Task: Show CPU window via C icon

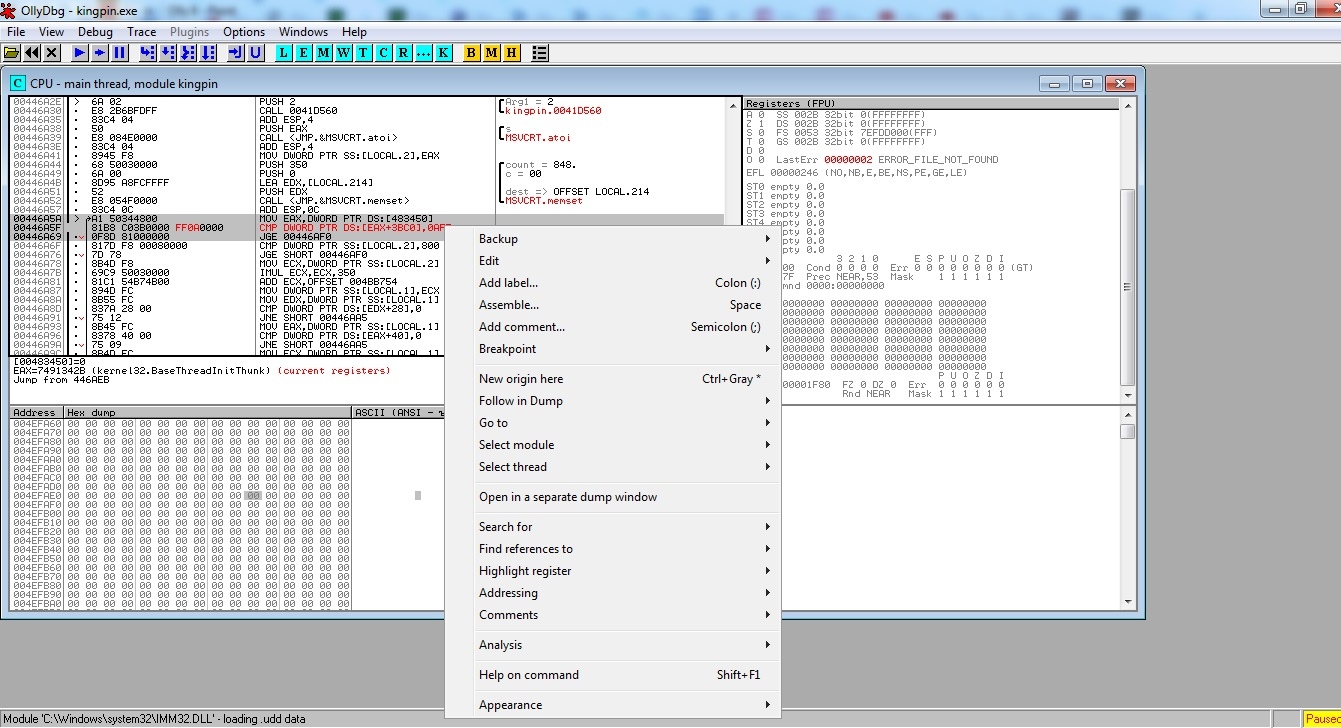Action: click(384, 52)
